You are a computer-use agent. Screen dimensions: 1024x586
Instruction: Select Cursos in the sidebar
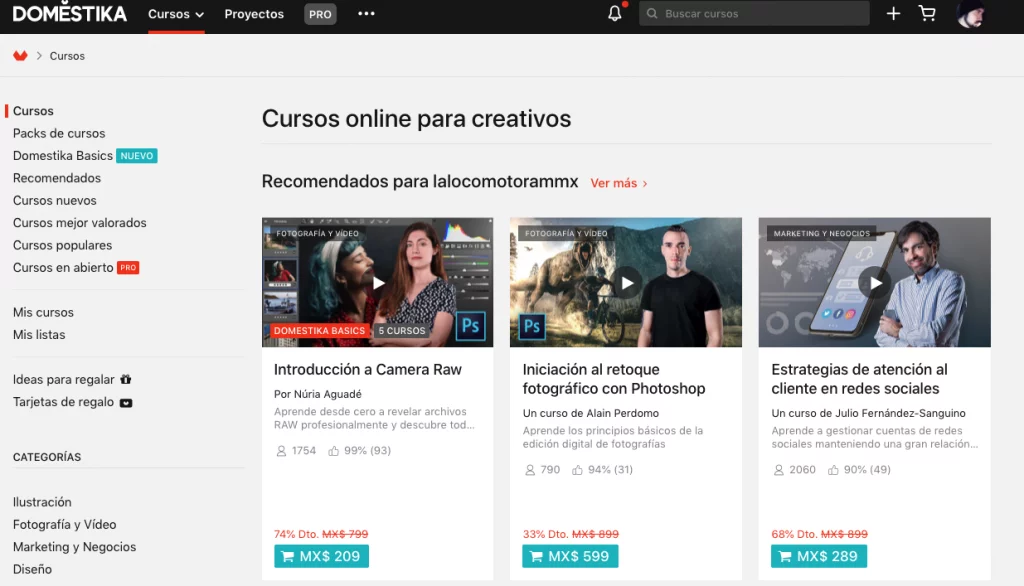33,110
